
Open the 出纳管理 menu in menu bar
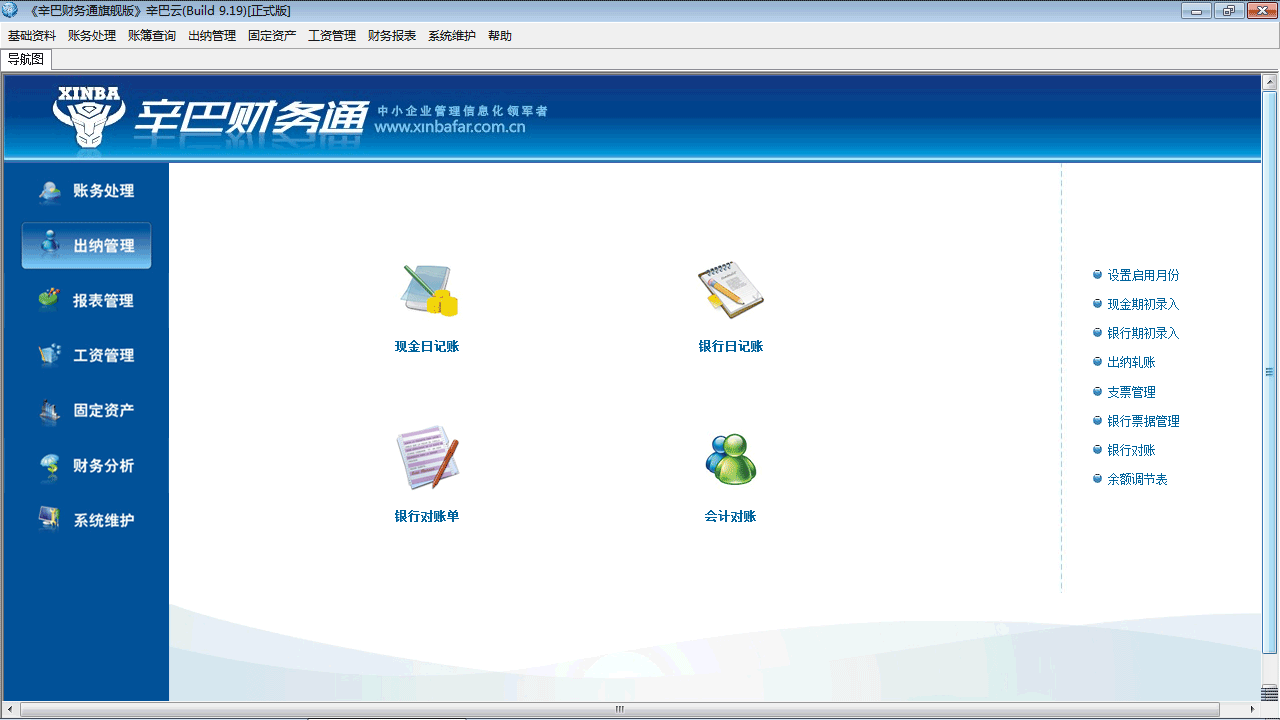point(212,36)
